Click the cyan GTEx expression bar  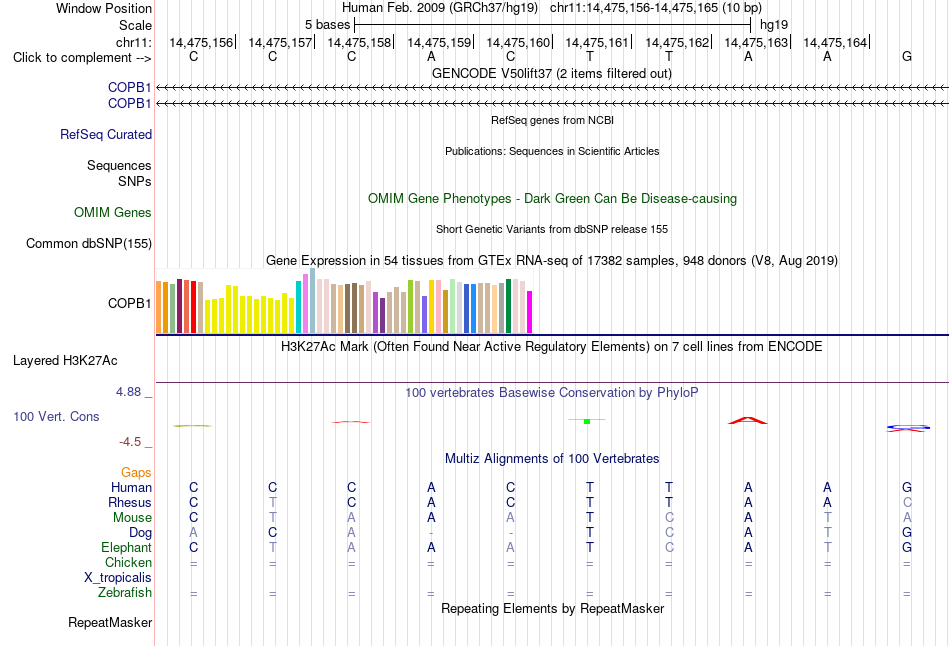299,307
